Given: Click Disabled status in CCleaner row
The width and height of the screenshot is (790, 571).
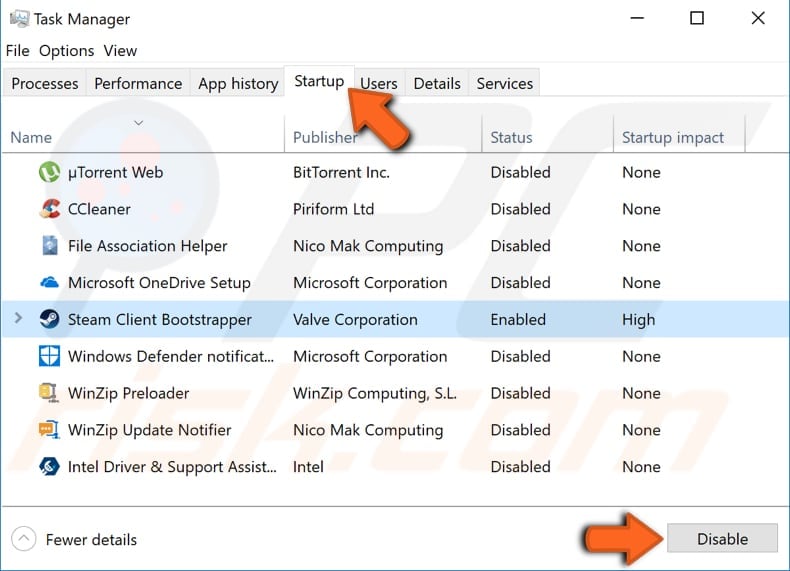Looking at the screenshot, I should [x=520, y=209].
